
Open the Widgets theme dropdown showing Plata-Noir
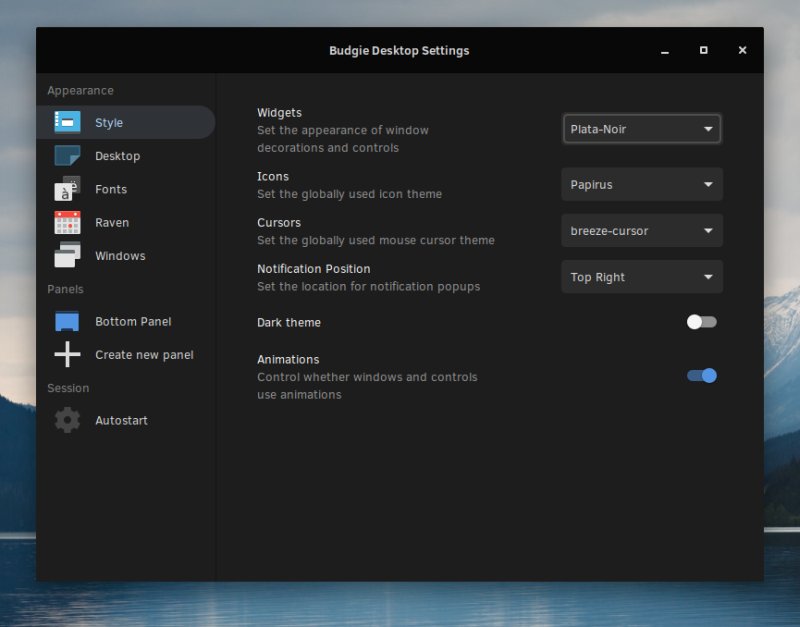tap(641, 128)
